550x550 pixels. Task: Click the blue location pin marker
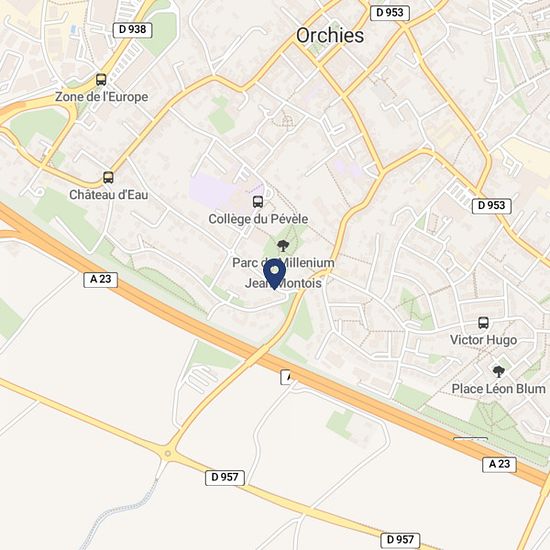tap(274, 274)
